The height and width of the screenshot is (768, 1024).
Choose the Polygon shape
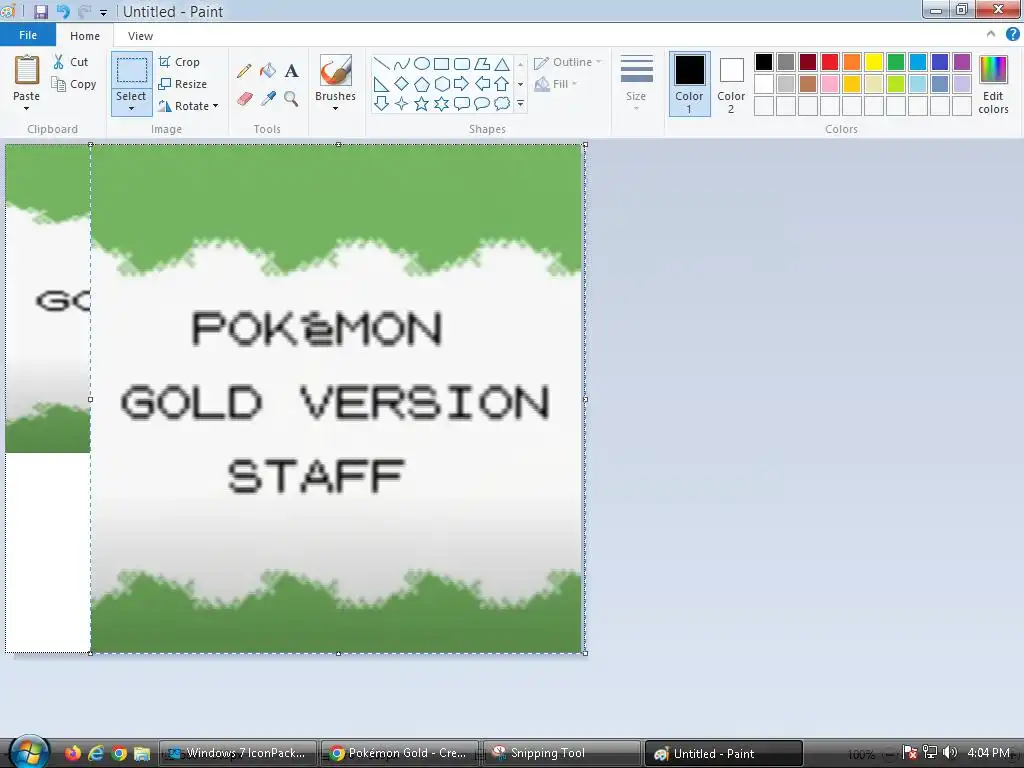(482, 63)
